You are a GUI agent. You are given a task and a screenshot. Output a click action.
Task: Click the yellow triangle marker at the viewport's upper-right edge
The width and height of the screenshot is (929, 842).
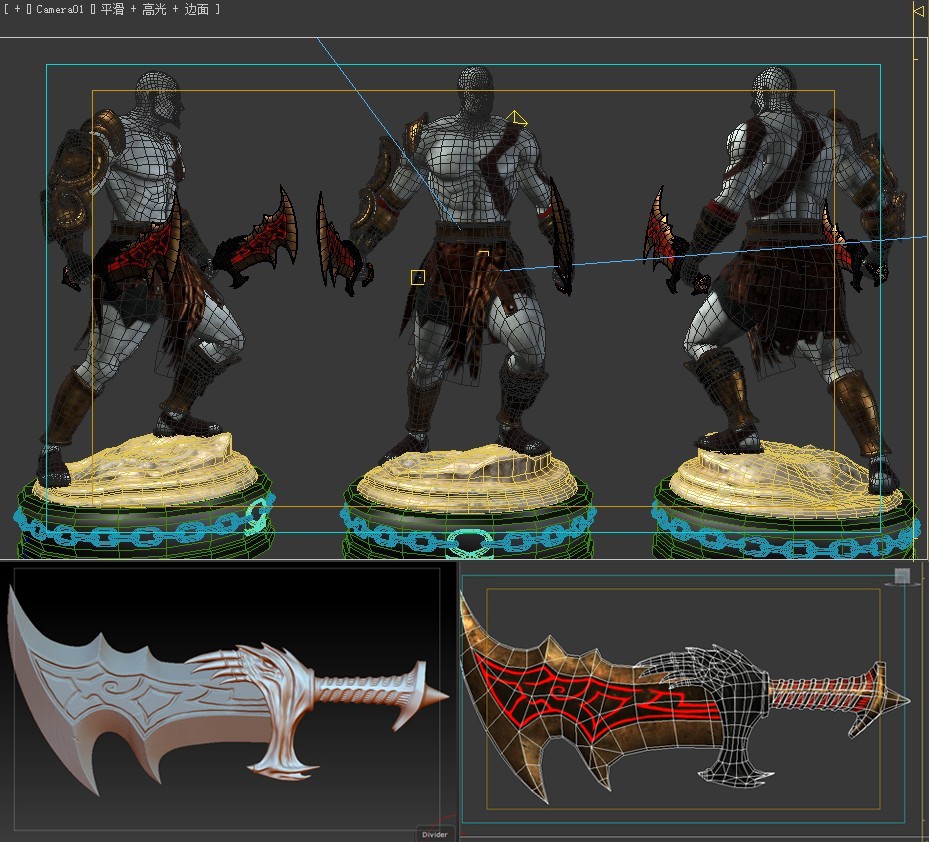click(x=918, y=10)
